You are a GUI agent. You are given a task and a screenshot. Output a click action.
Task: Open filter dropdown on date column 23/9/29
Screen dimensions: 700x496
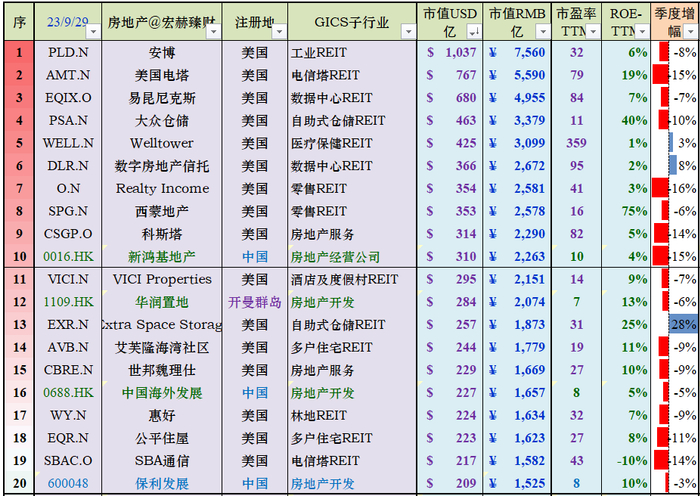94,32
